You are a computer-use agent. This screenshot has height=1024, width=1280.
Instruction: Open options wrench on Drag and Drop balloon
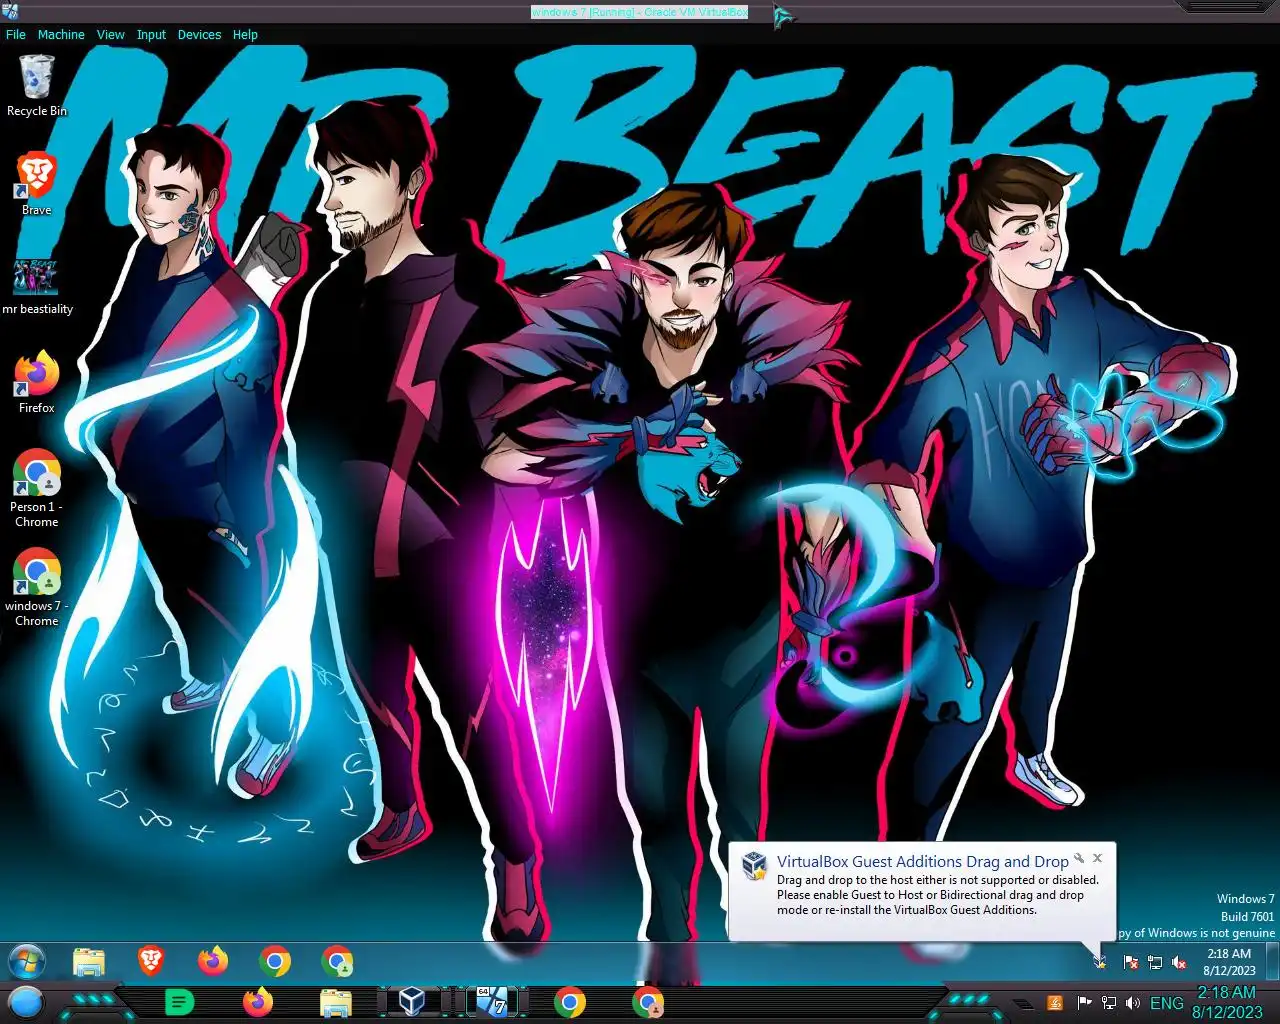point(1079,858)
